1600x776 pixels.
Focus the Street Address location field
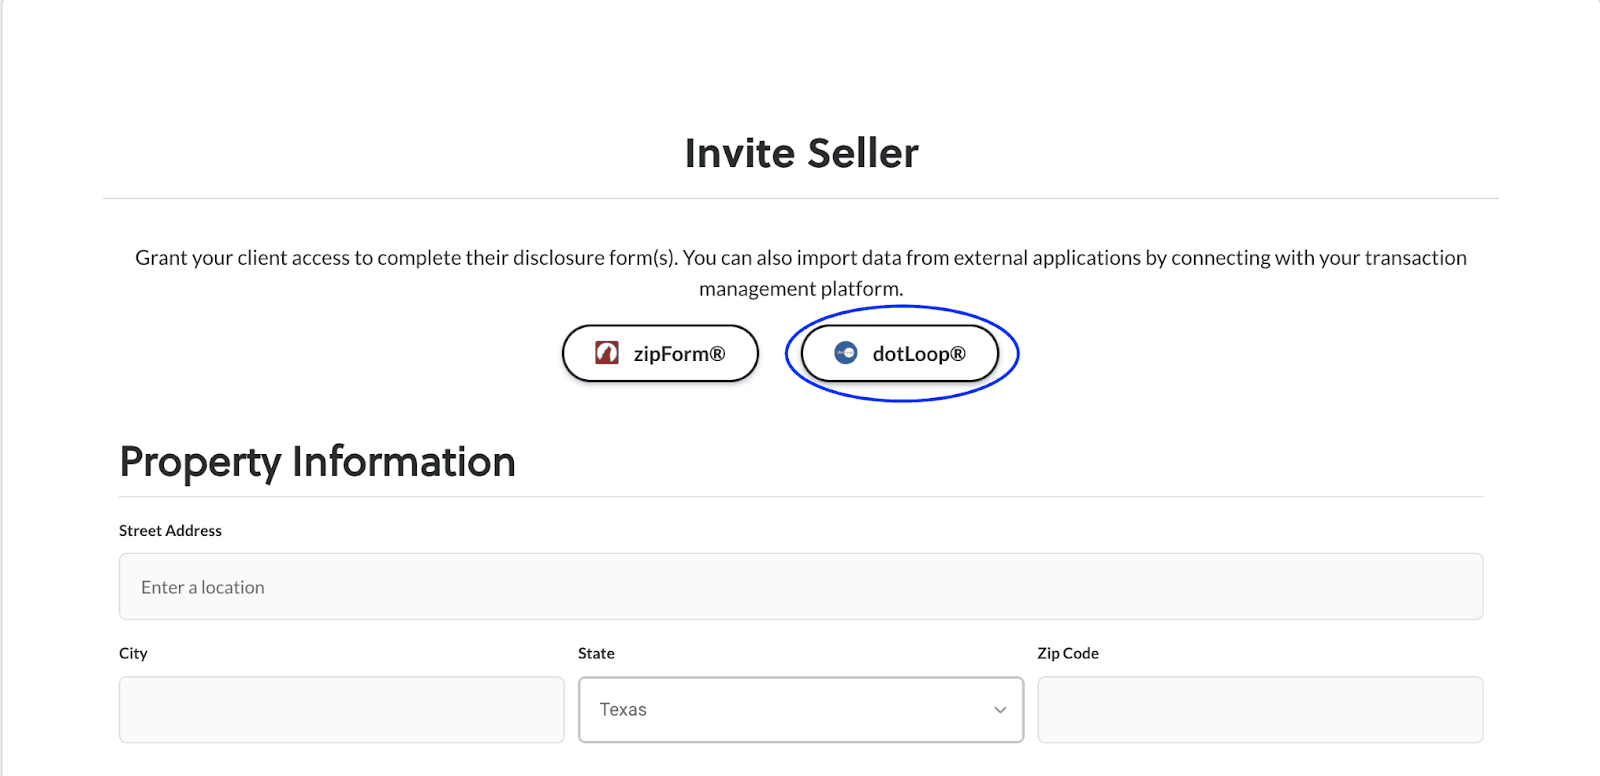pyautogui.click(x=801, y=587)
